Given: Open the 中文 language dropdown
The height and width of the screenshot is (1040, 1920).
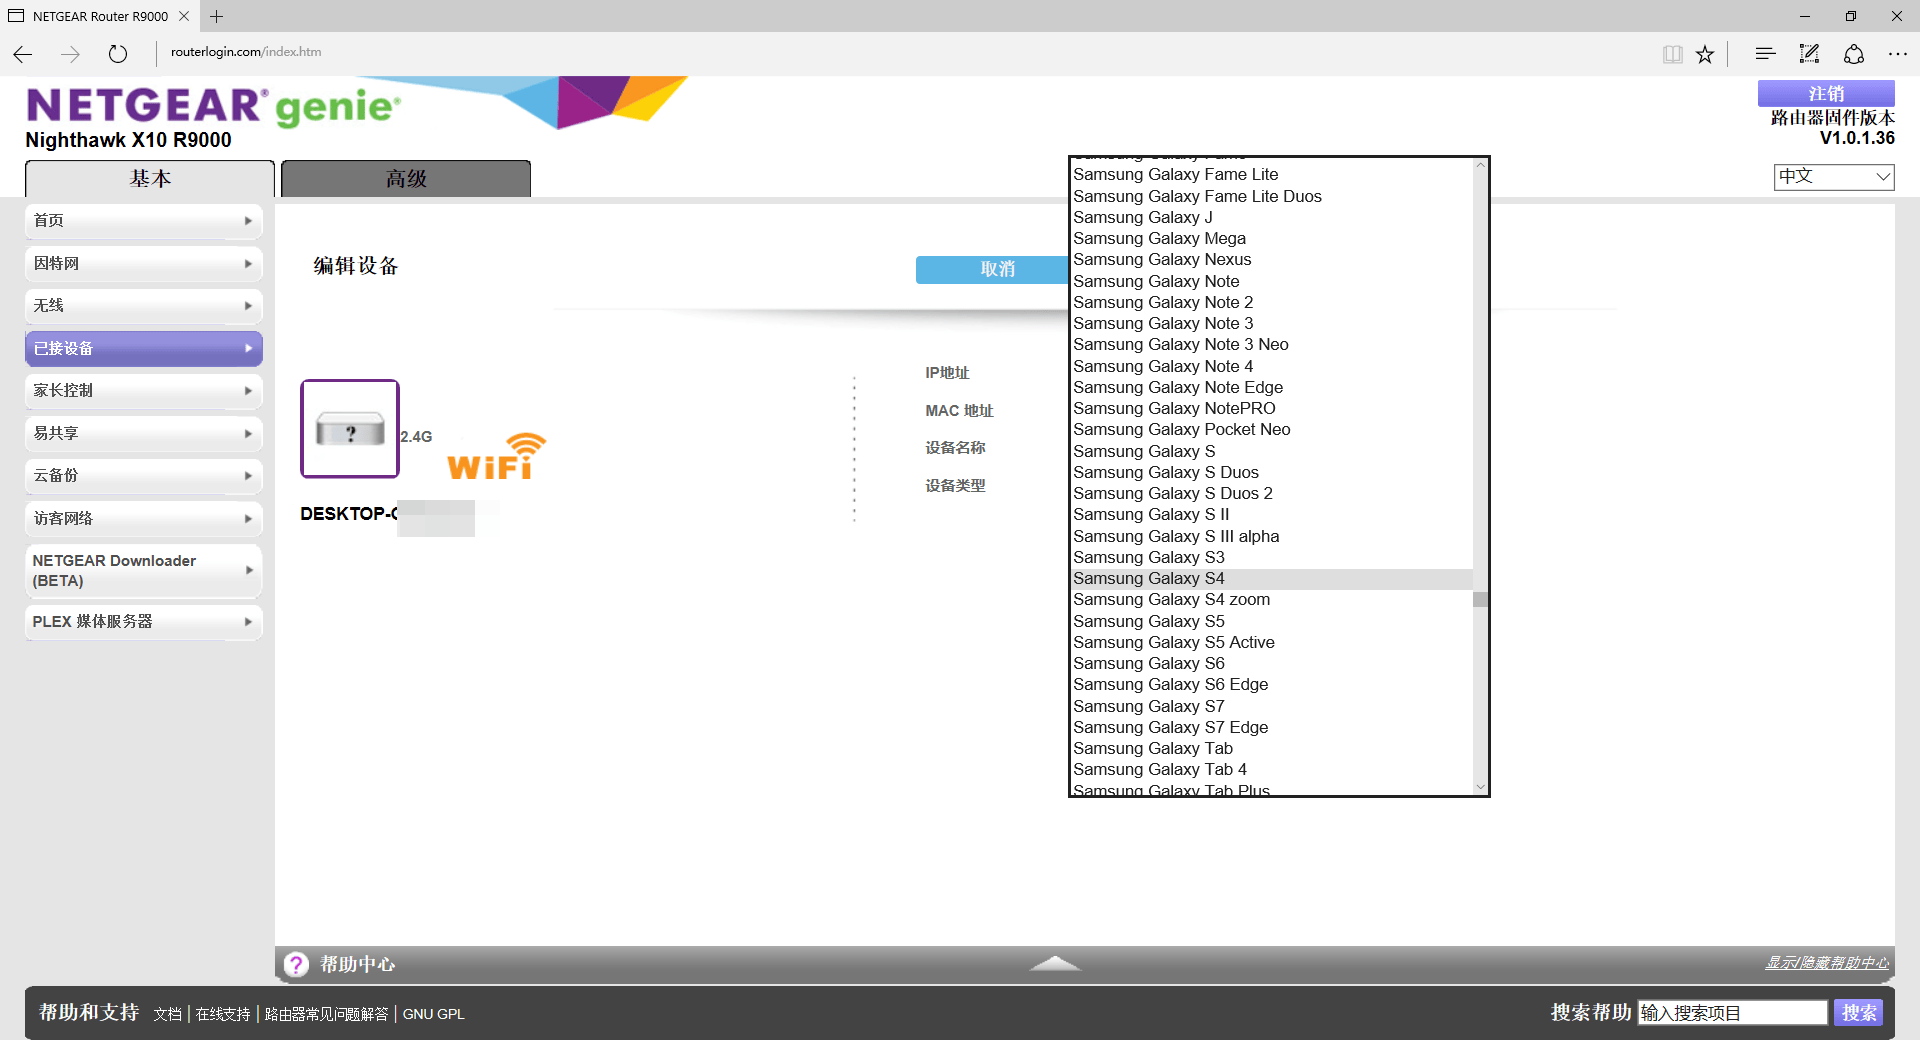Looking at the screenshot, I should pyautogui.click(x=1834, y=177).
